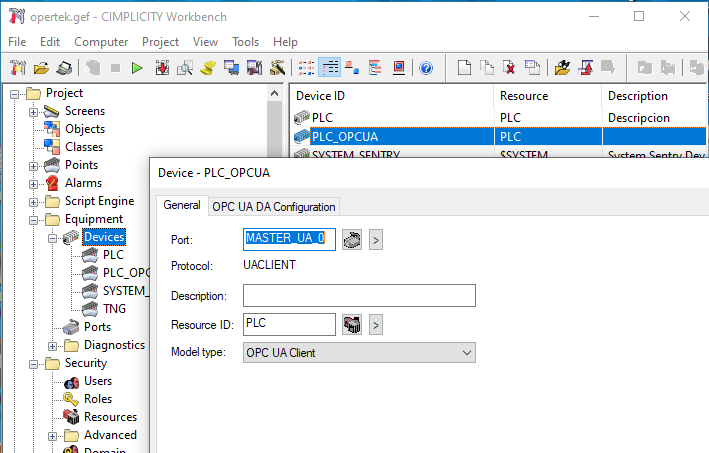Collapse the Security tree node

tap(33, 364)
